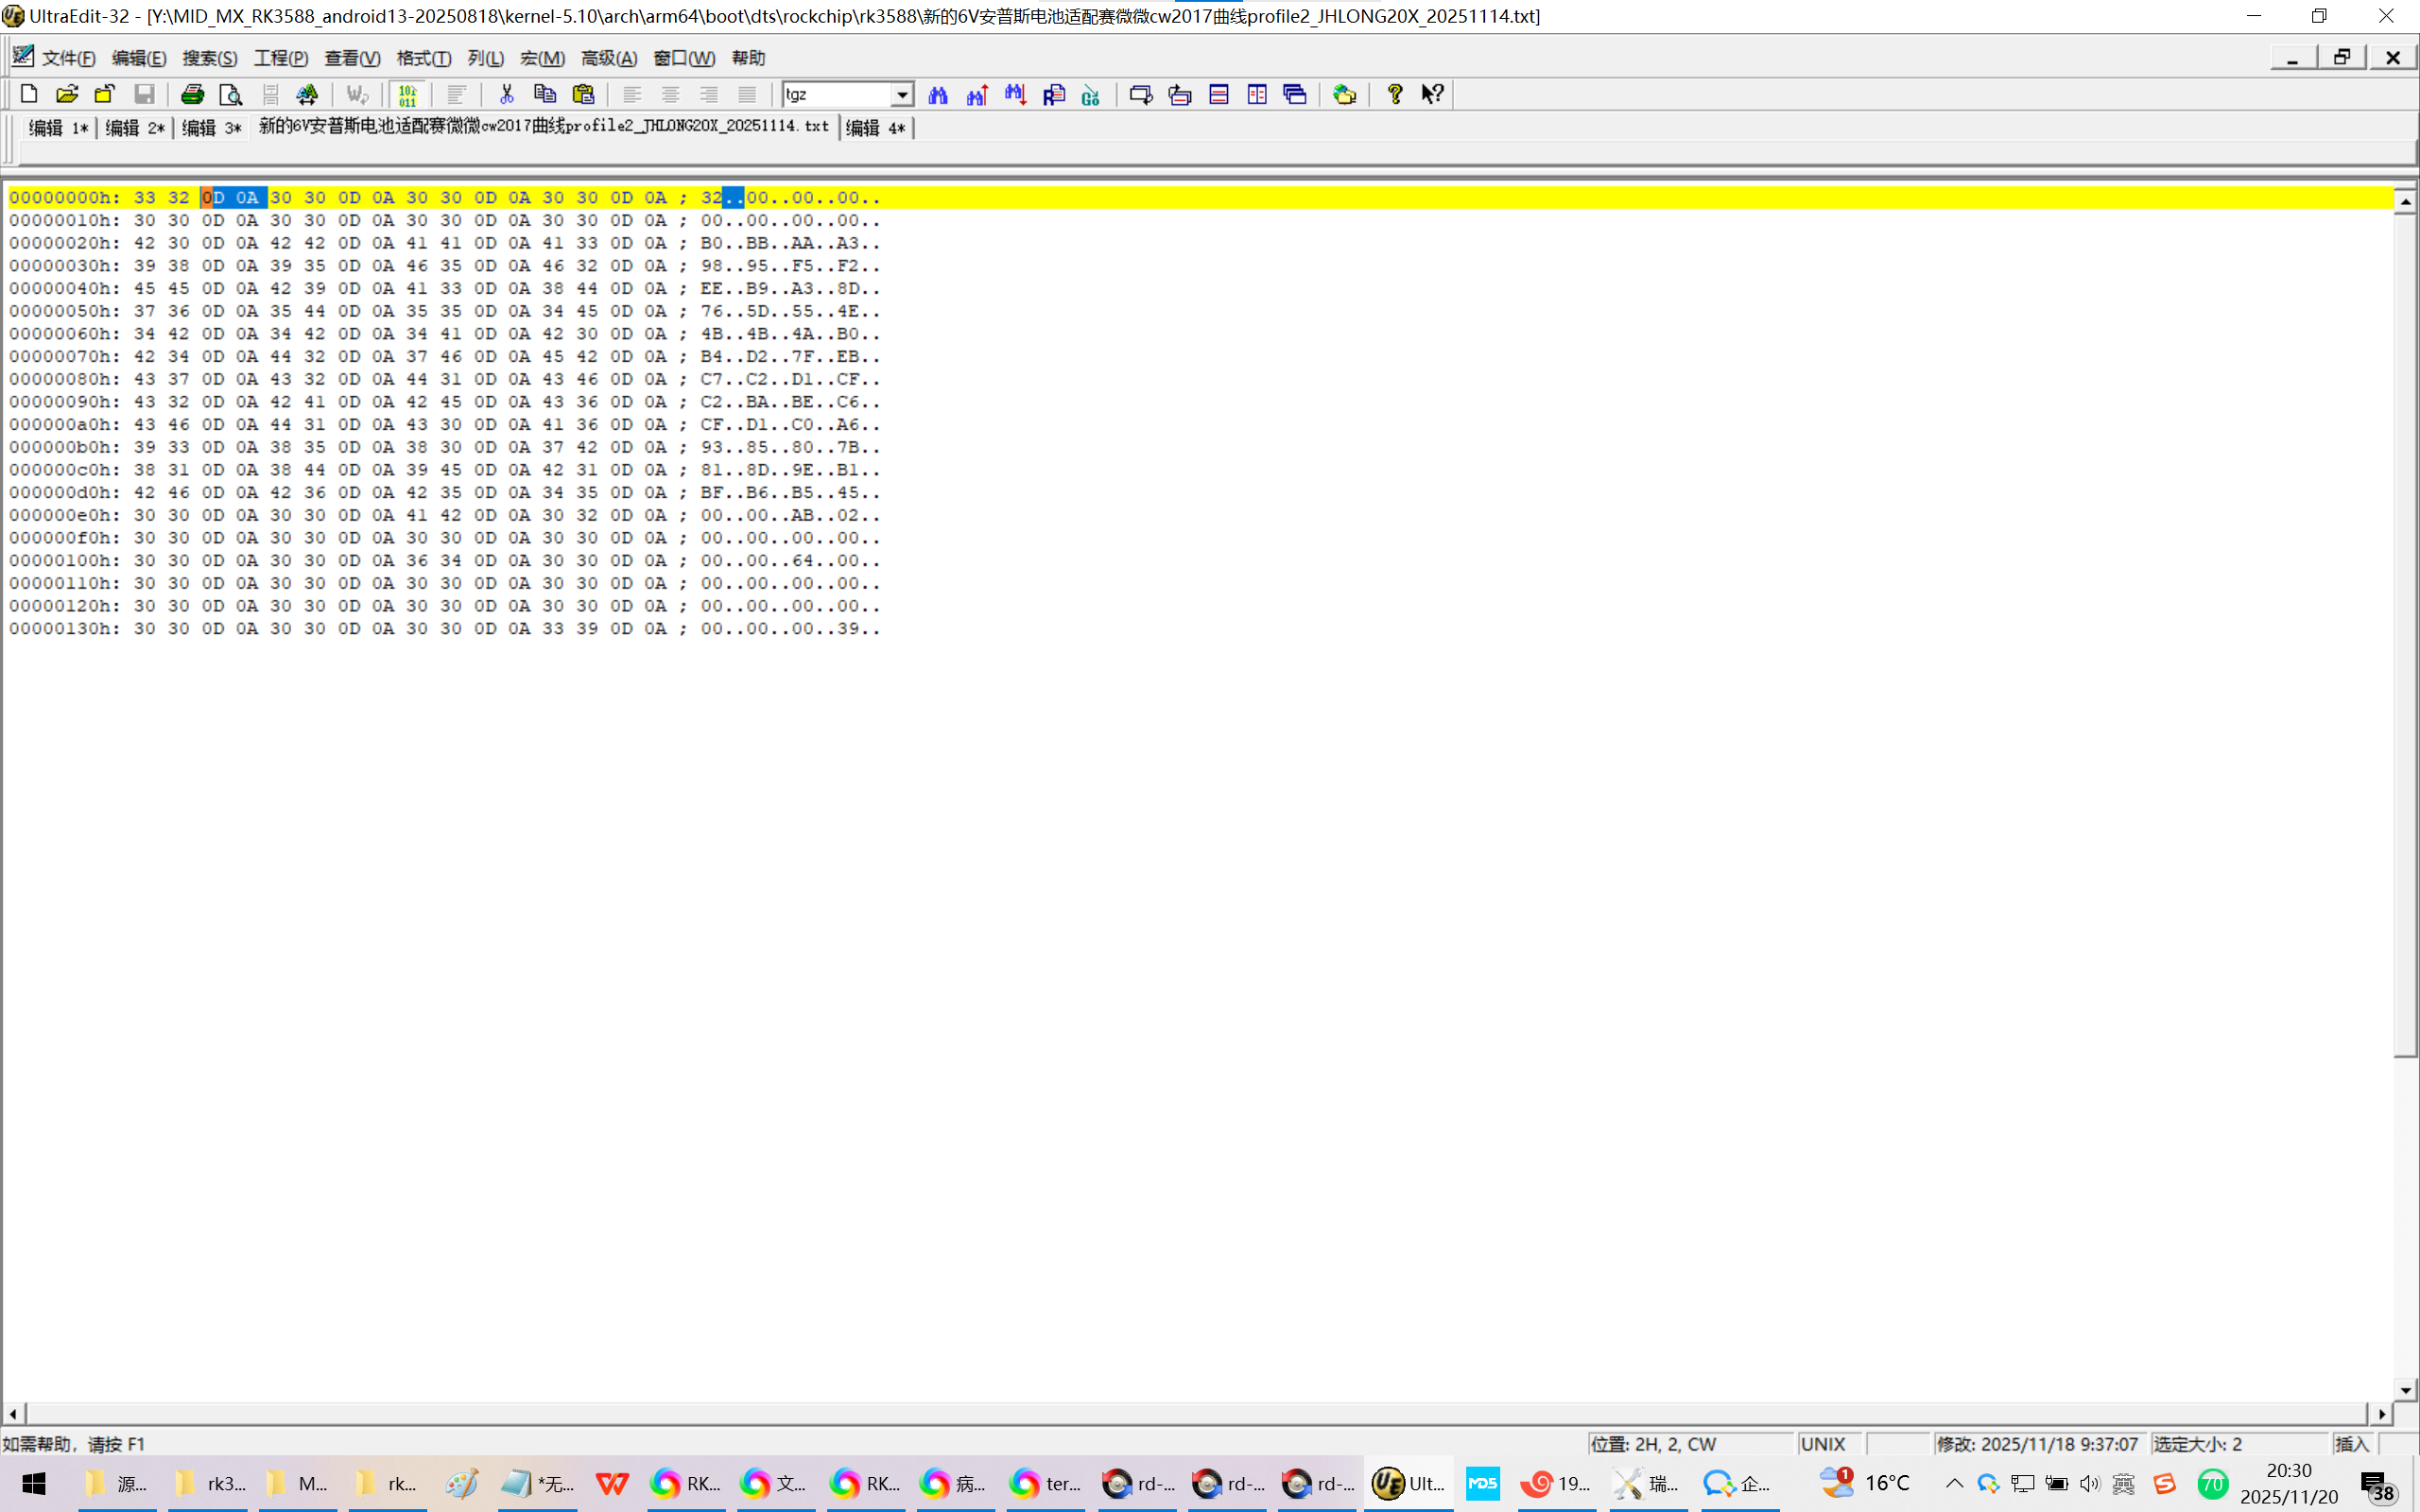
Task: Click the Paste clipboard icon
Action: (x=584, y=94)
